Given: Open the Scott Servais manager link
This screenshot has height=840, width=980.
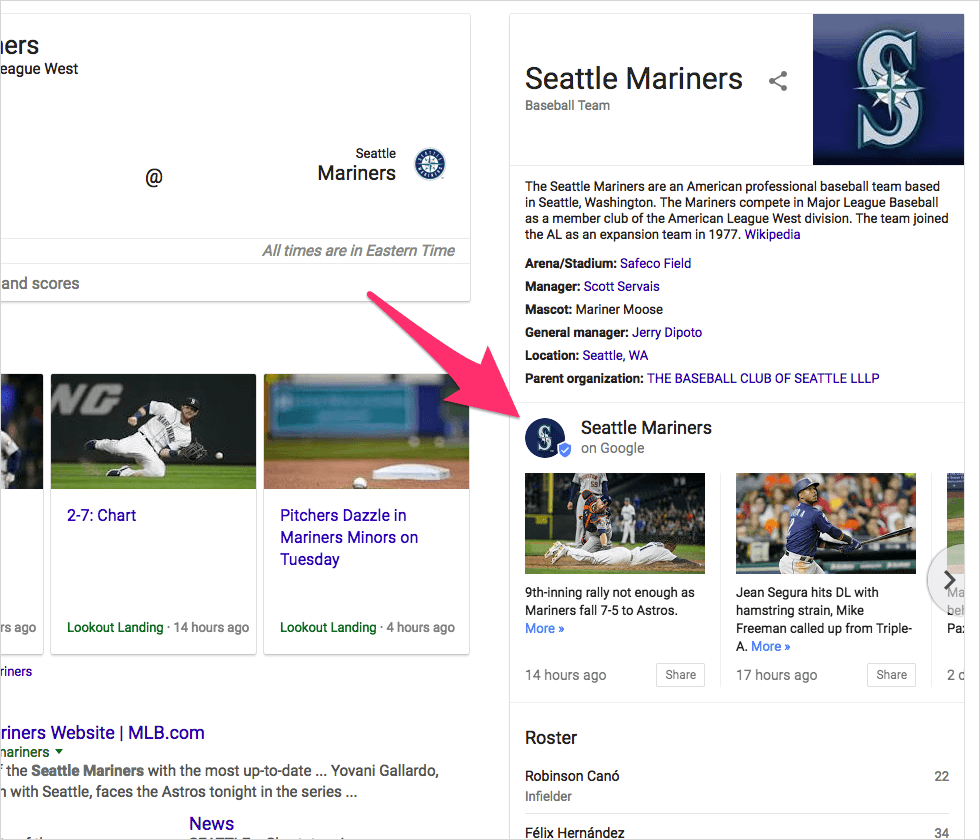Looking at the screenshot, I should pos(621,286).
